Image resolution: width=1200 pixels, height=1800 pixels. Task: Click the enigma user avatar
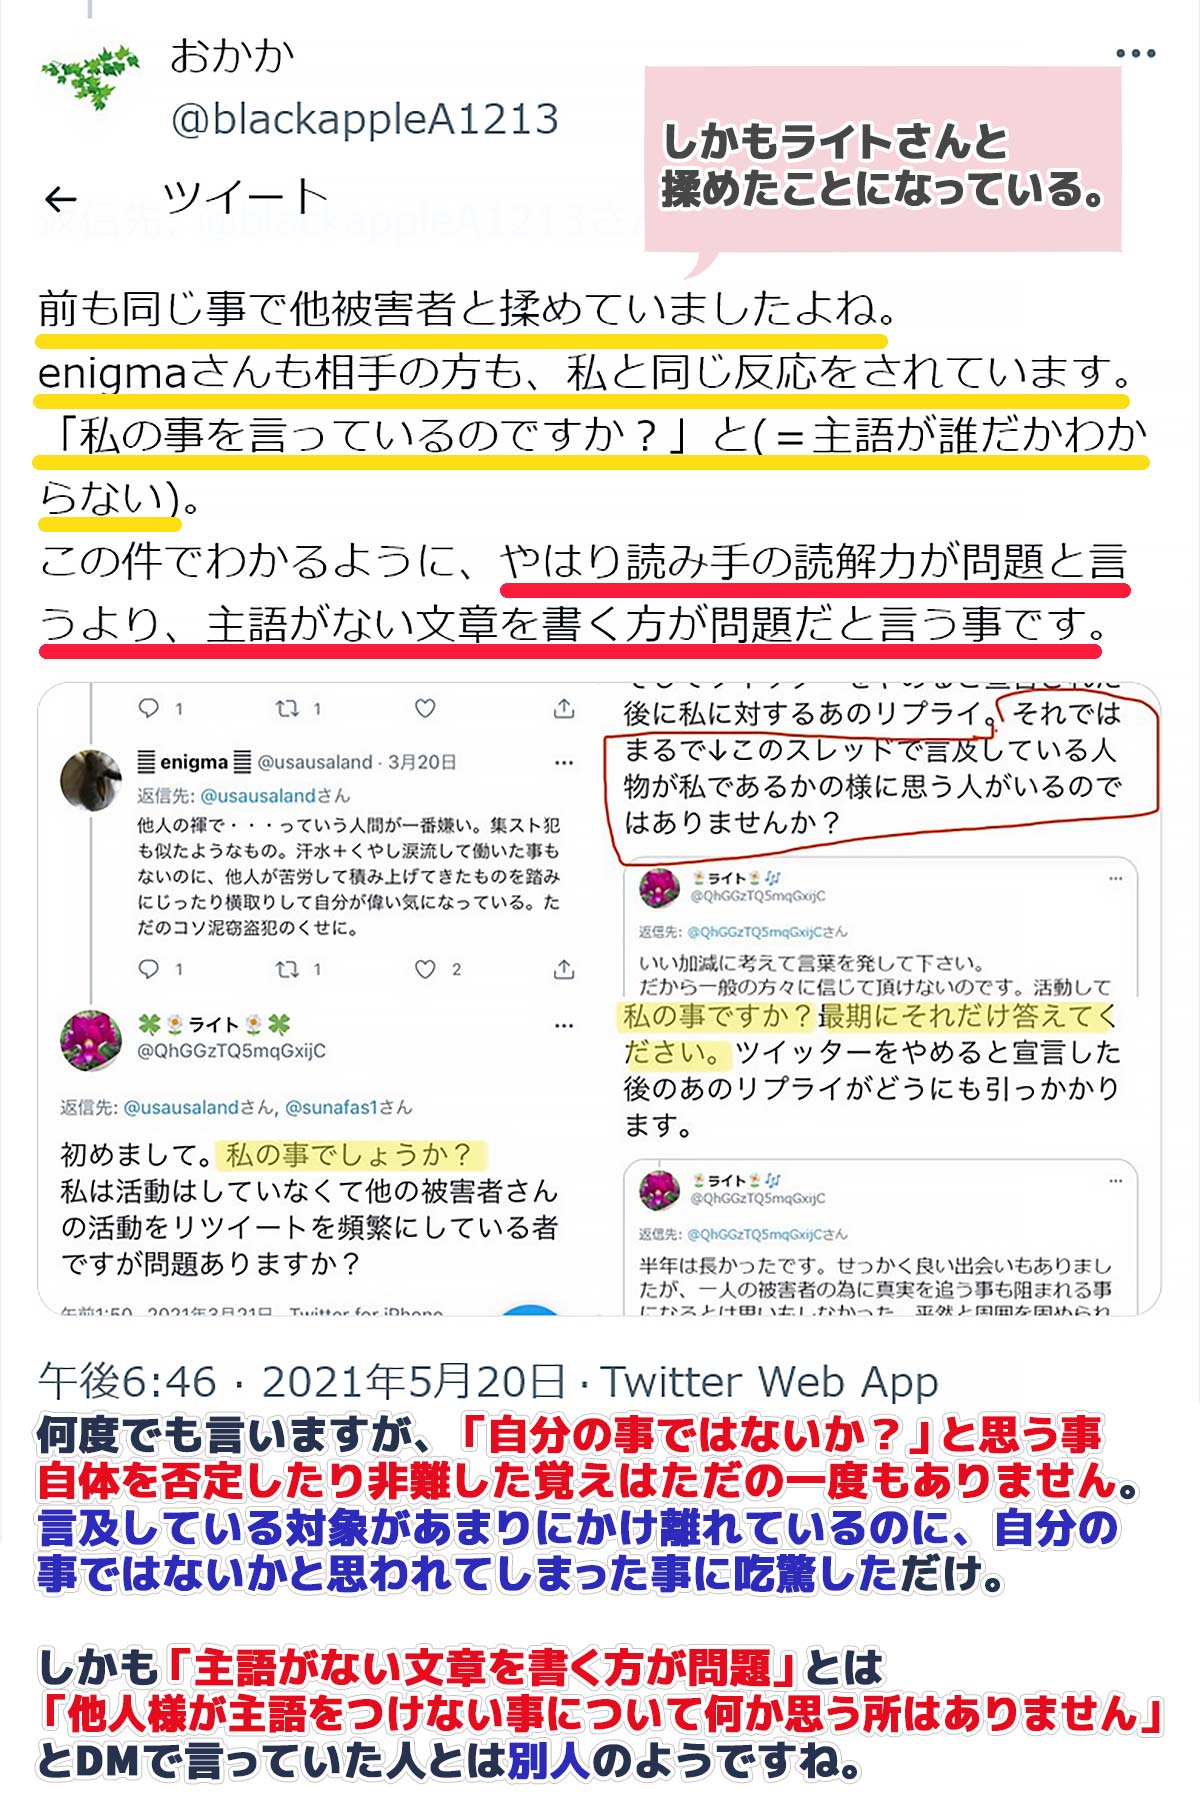click(x=91, y=779)
